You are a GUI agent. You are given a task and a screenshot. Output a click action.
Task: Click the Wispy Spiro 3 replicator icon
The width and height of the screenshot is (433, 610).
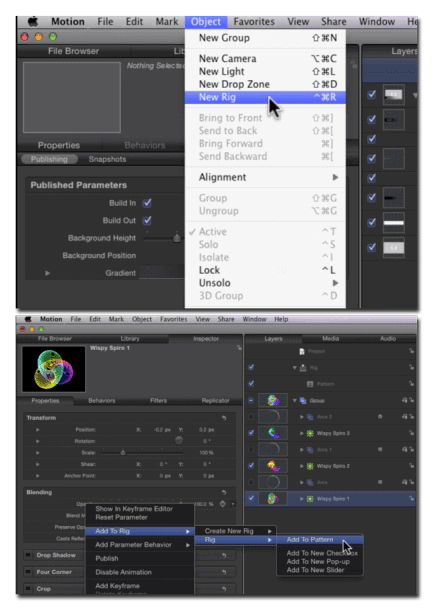point(310,433)
